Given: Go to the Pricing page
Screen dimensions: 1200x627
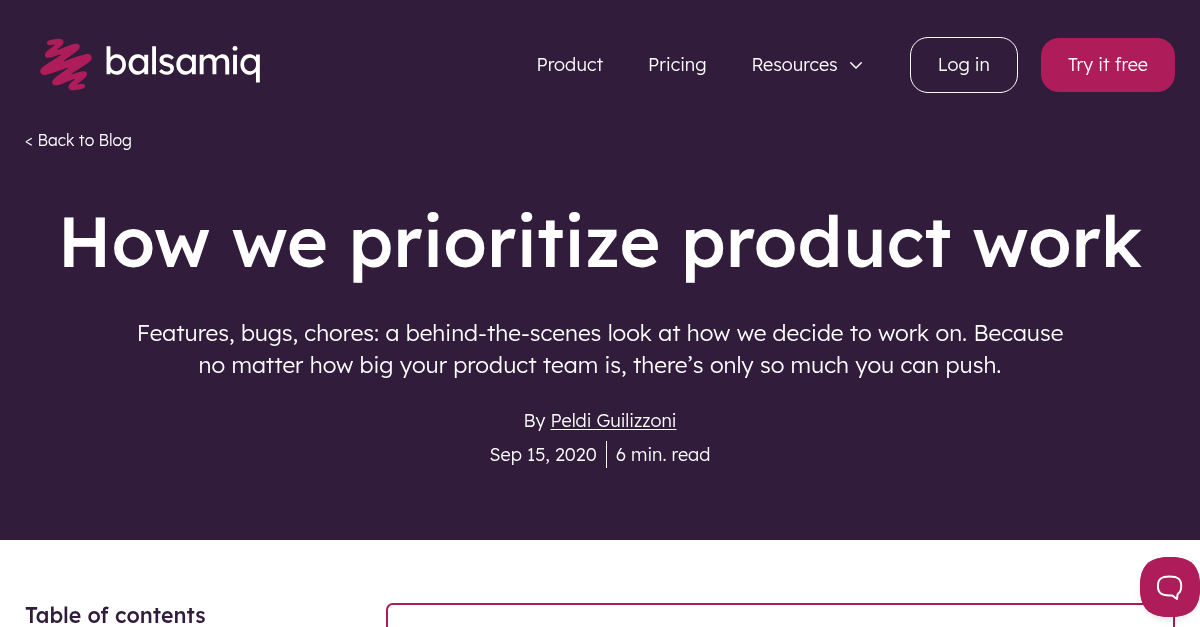Looking at the screenshot, I should click(677, 64).
